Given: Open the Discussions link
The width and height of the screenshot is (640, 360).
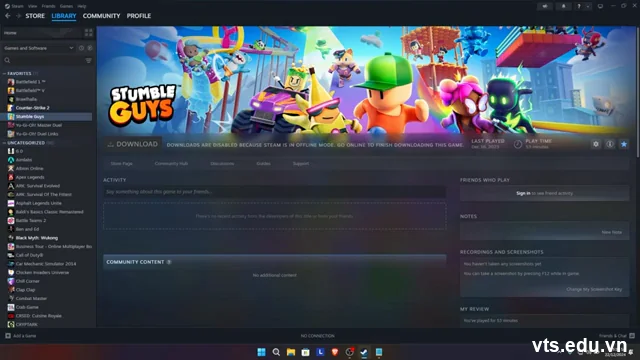Looking at the screenshot, I should [222, 164].
